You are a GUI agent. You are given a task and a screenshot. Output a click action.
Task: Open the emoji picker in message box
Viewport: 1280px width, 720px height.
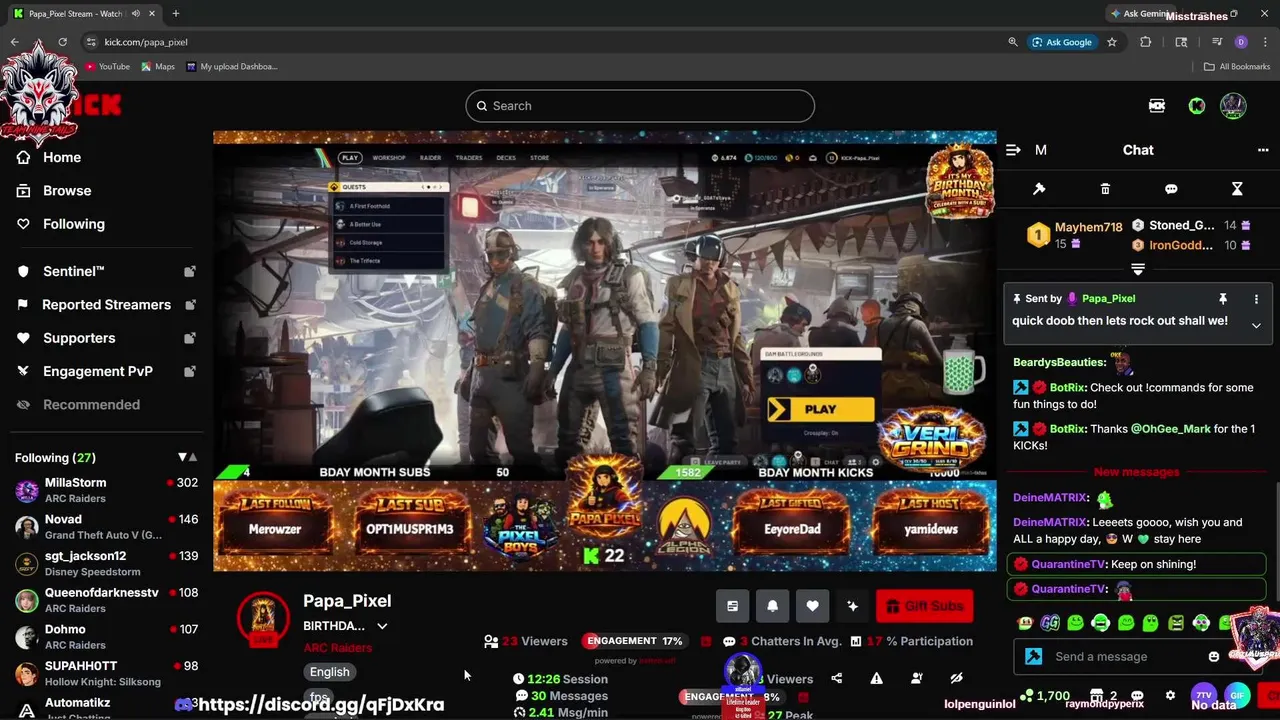(1214, 657)
